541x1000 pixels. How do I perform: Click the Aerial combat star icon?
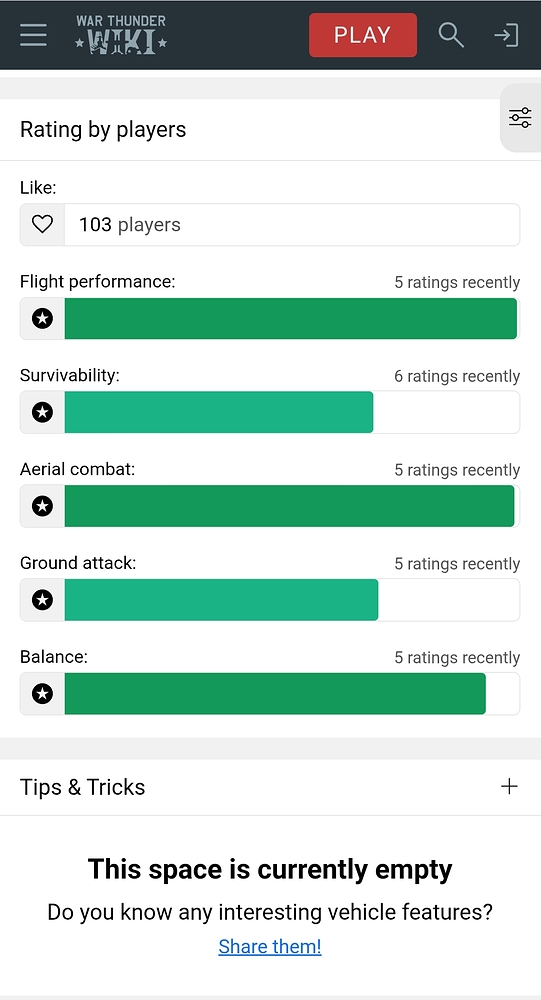(42, 506)
